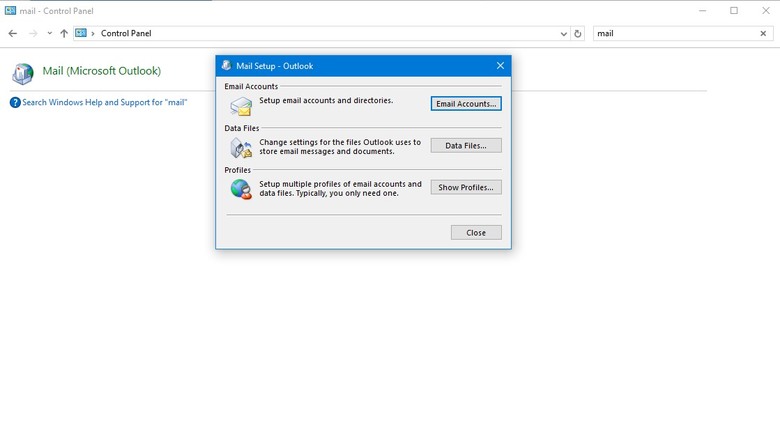Open Search Windows Help and Support link
This screenshot has width=780, height=441.
[x=104, y=102]
